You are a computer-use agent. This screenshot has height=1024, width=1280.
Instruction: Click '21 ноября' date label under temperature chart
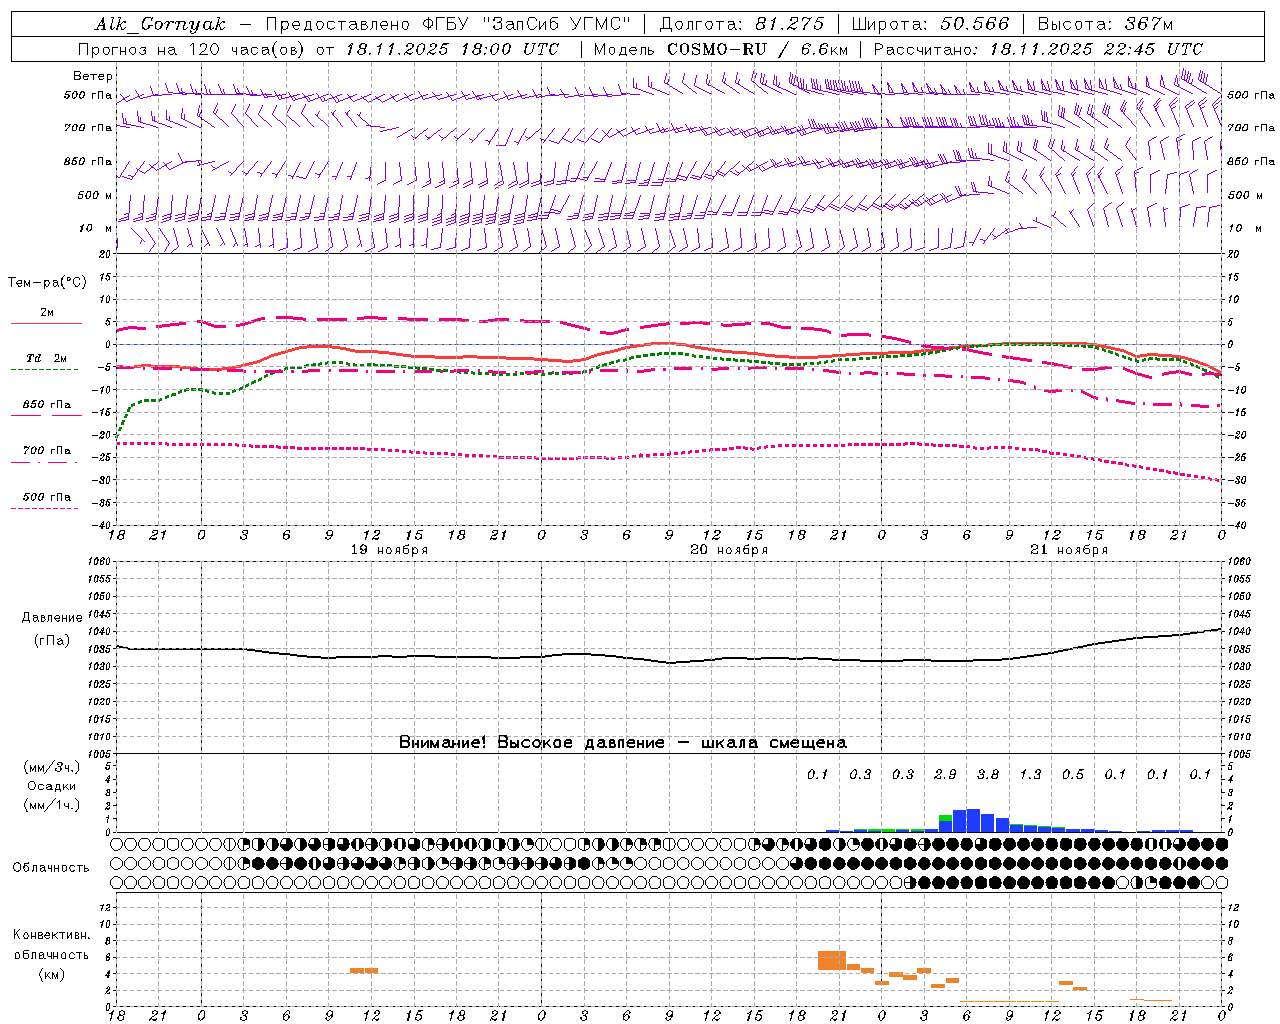[x=1069, y=550]
